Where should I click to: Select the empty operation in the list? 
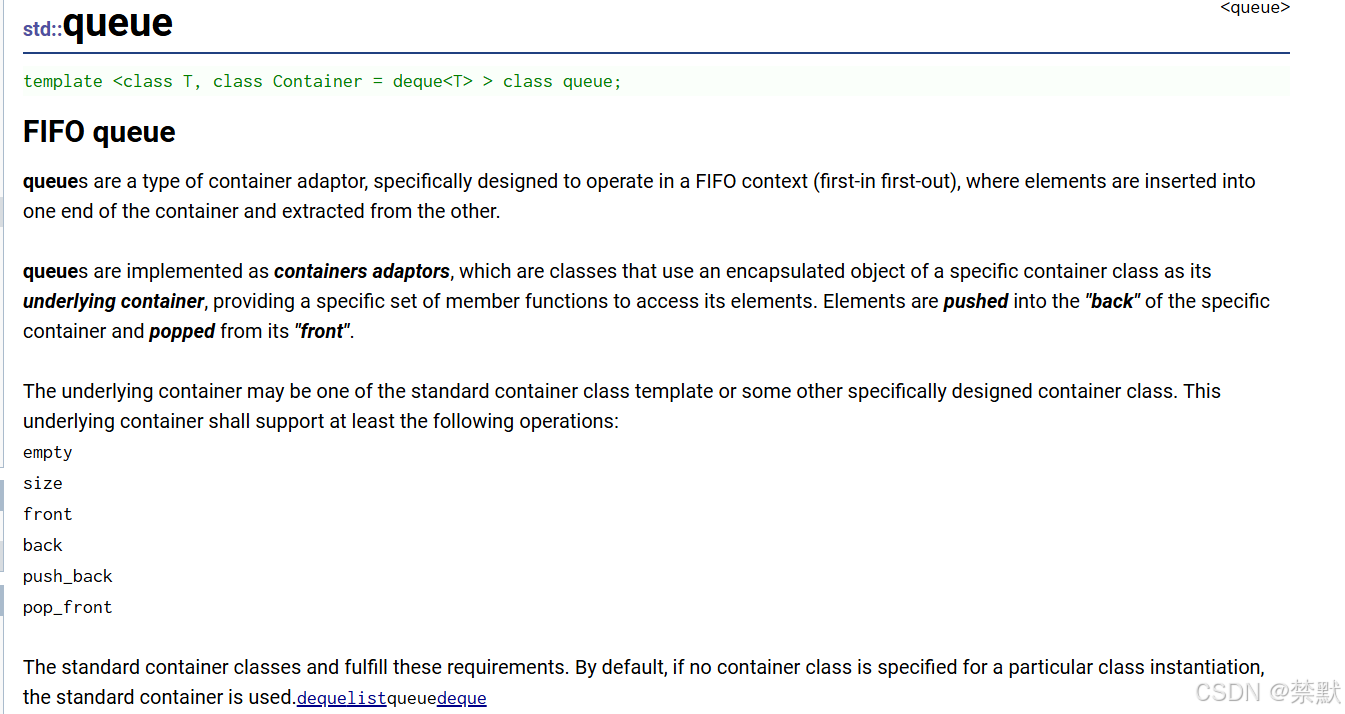pos(48,452)
